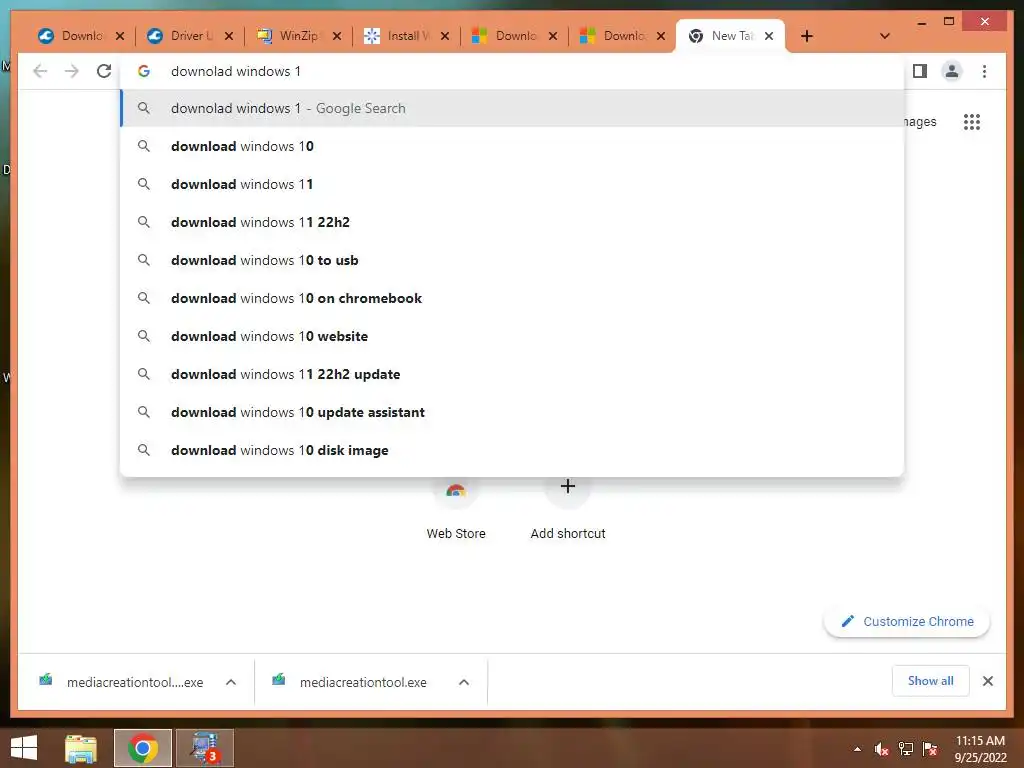
Task: Select suggestion 'download windows 10 disk image'
Action: [512, 450]
